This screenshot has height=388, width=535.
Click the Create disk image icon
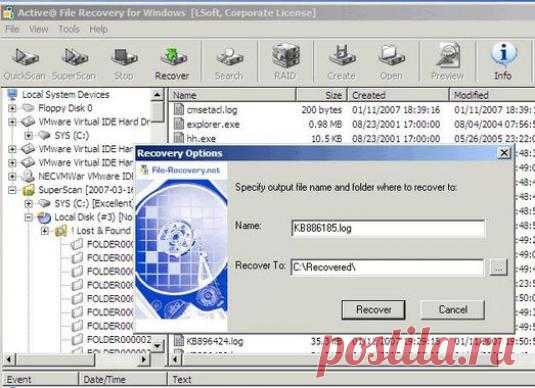[342, 63]
